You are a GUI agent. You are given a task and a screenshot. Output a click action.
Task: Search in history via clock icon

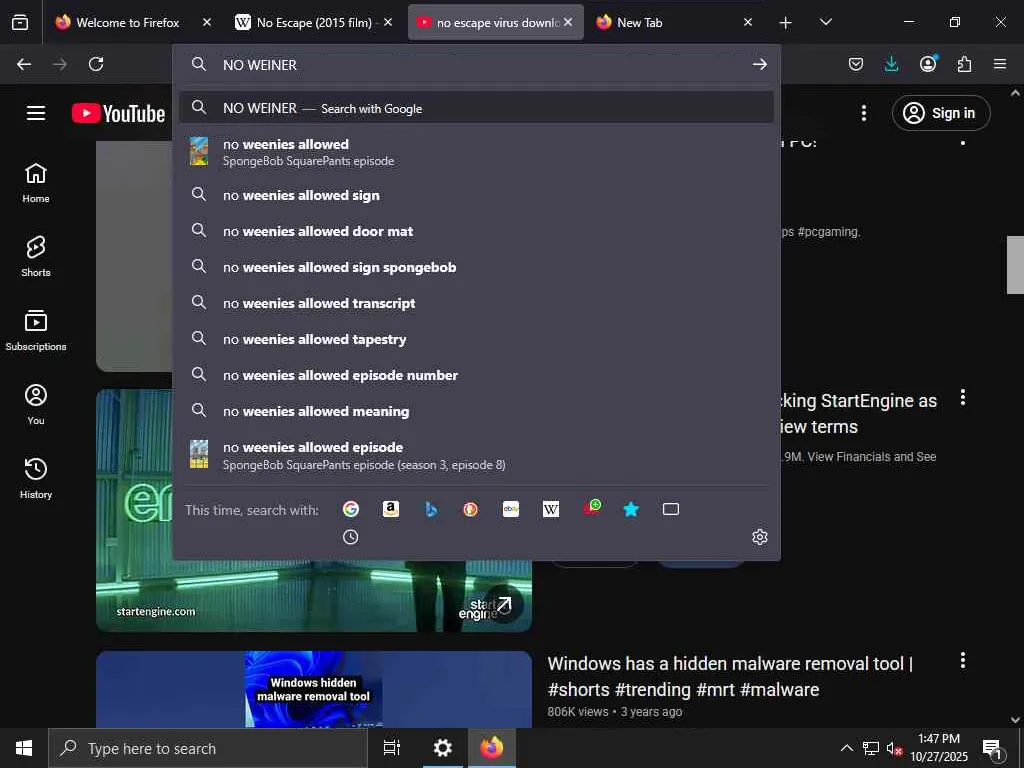click(351, 537)
